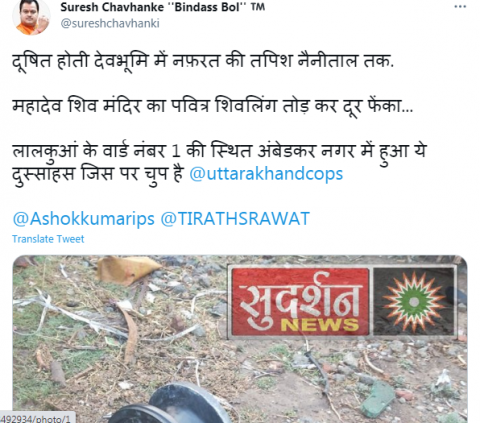Open the tweet's three-dot more menu
The image size is (480, 423).
pyautogui.click(x=460, y=7)
